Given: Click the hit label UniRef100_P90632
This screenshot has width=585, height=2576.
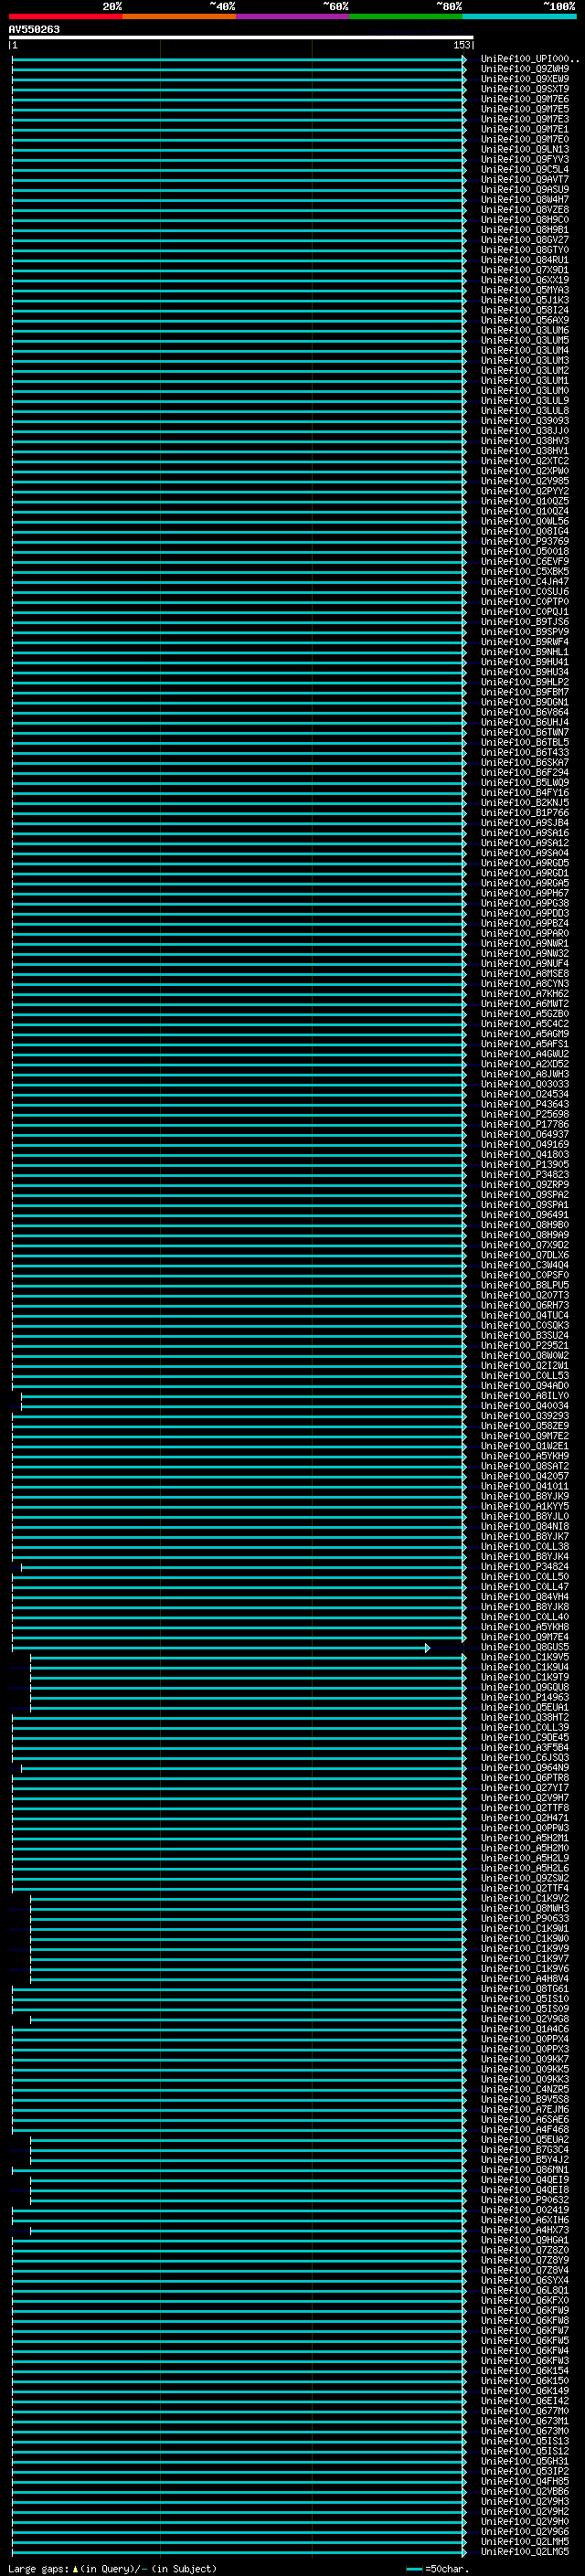Looking at the screenshot, I should 525,2200.
